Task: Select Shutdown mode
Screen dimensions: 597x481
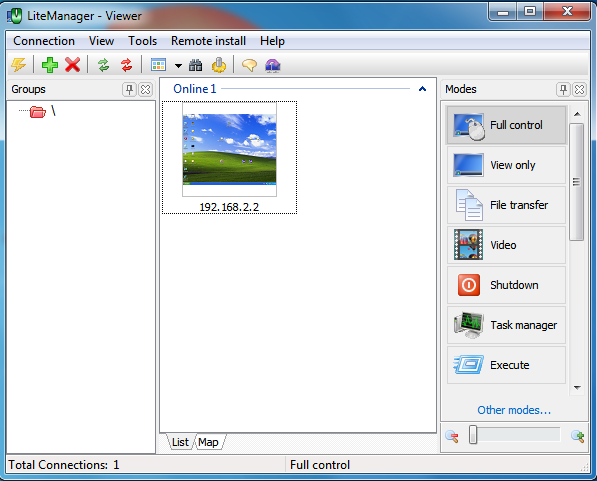Action: pos(506,285)
